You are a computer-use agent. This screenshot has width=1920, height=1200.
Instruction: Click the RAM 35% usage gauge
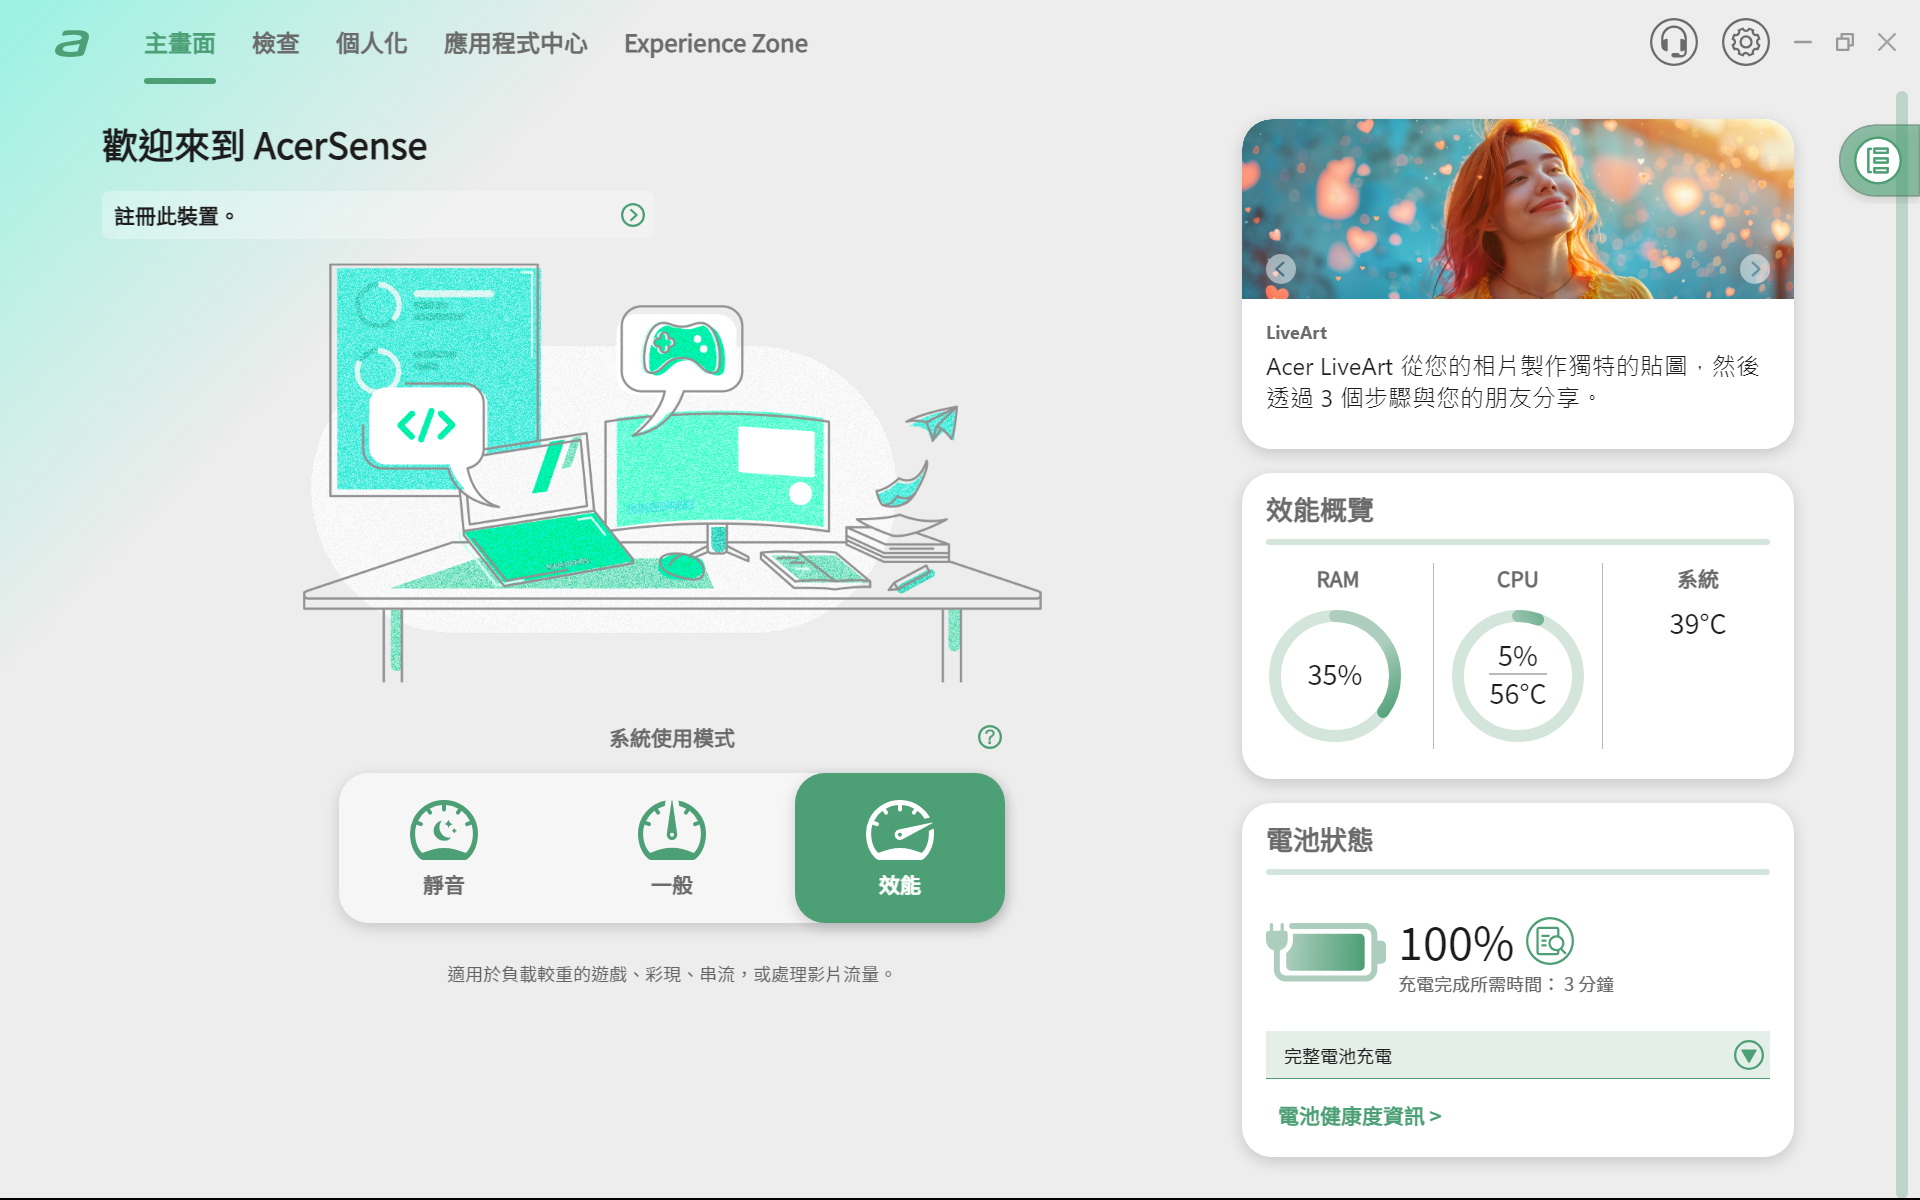coord(1335,676)
